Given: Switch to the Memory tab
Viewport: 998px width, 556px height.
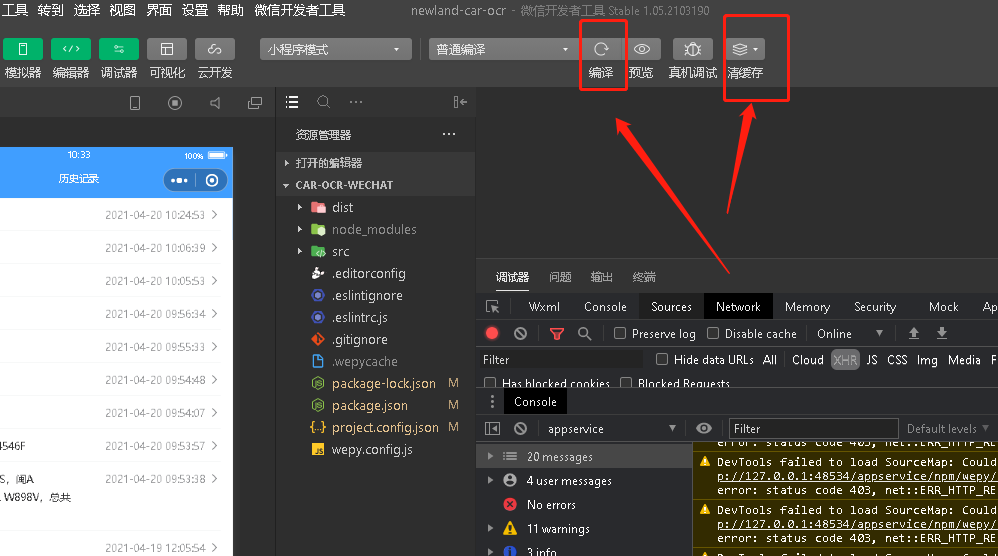Looking at the screenshot, I should tap(808, 307).
